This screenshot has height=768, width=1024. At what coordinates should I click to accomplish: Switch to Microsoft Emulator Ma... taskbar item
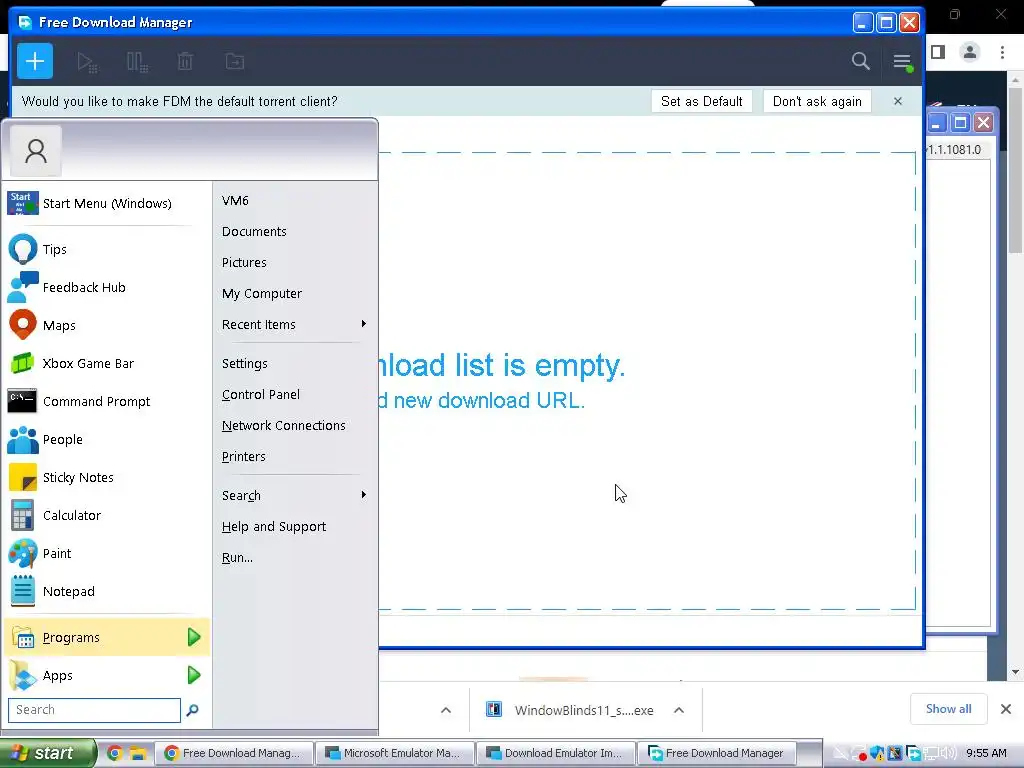coord(394,753)
